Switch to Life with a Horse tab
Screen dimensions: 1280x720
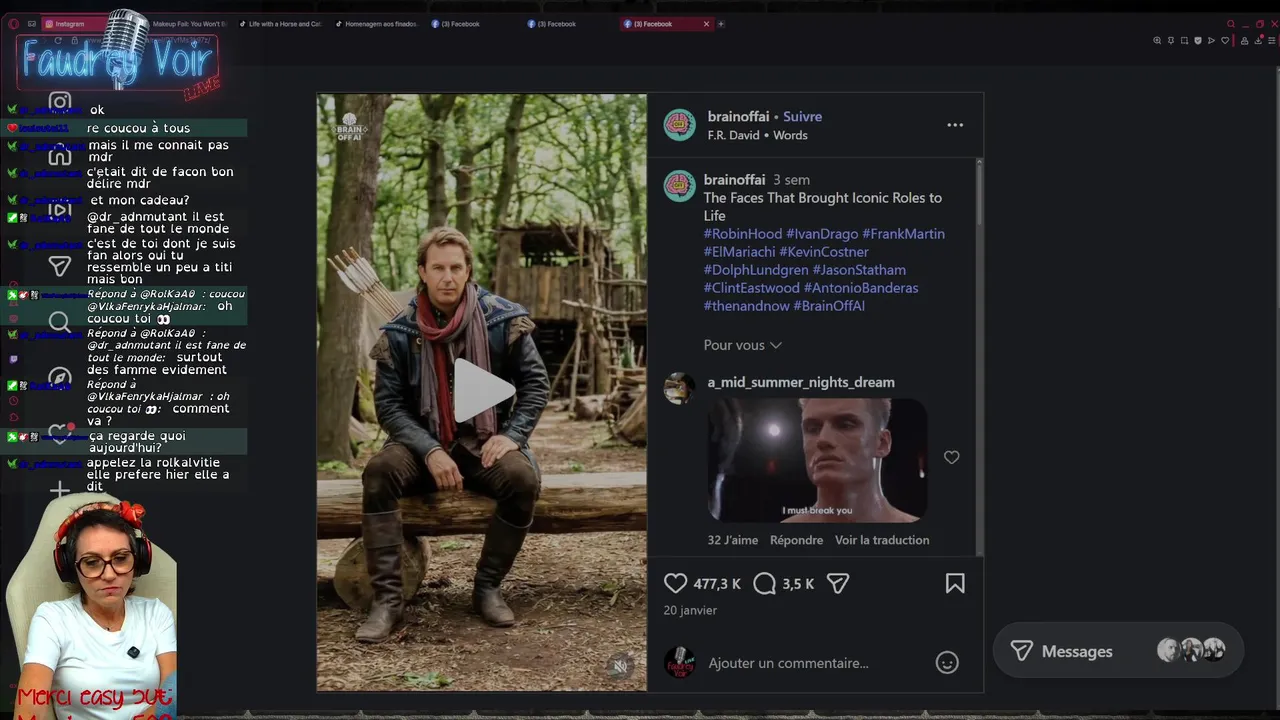[x=281, y=24]
